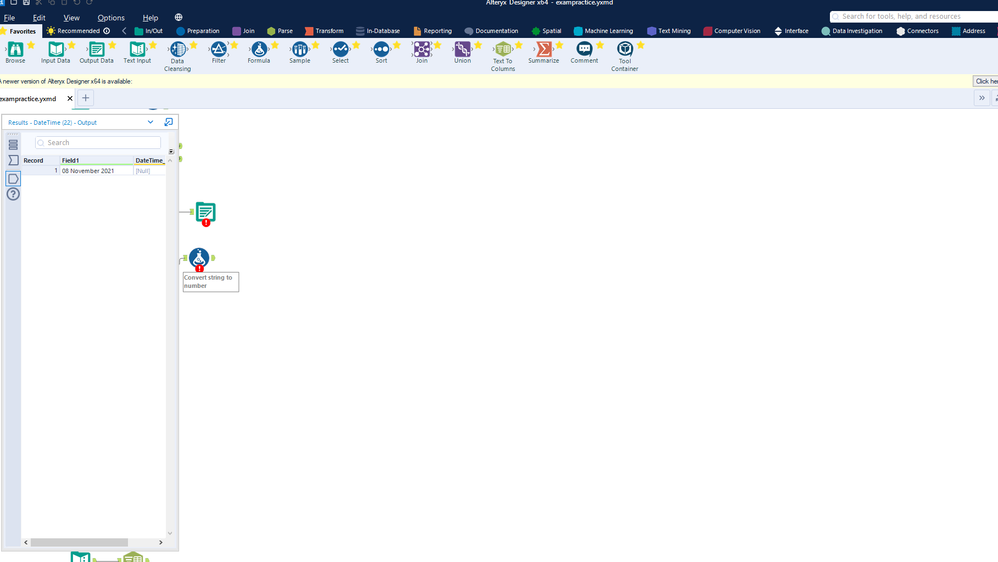Switch to the Favorites palette tab

(x=21, y=31)
